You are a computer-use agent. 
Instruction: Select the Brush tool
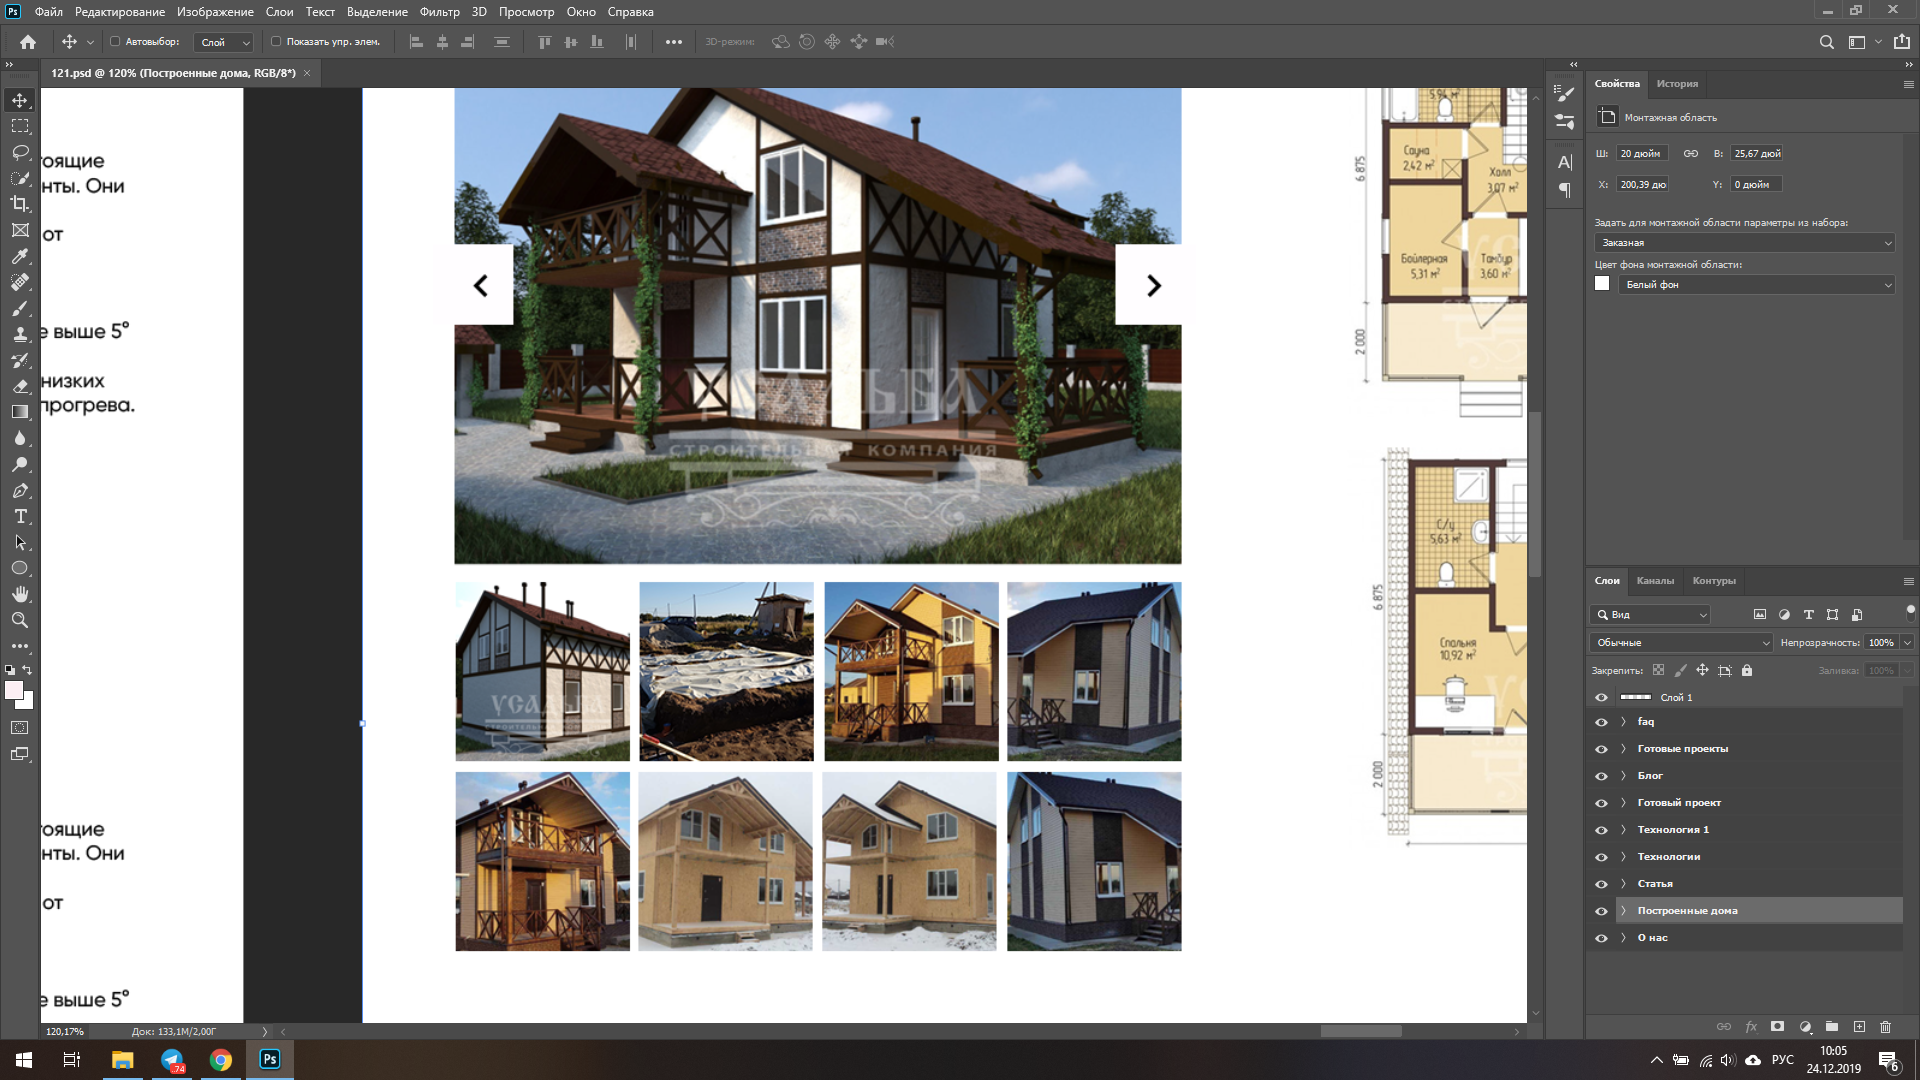(20, 308)
